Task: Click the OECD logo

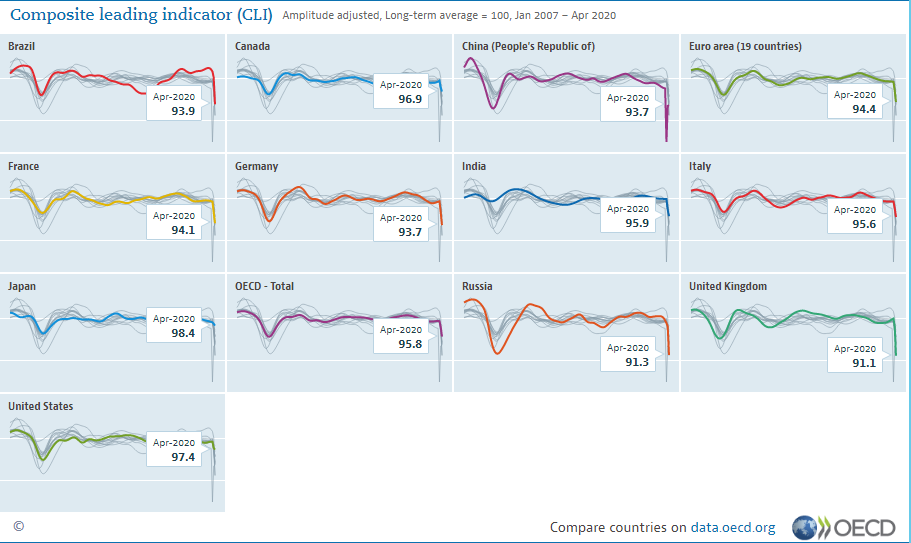Action: click(843, 527)
